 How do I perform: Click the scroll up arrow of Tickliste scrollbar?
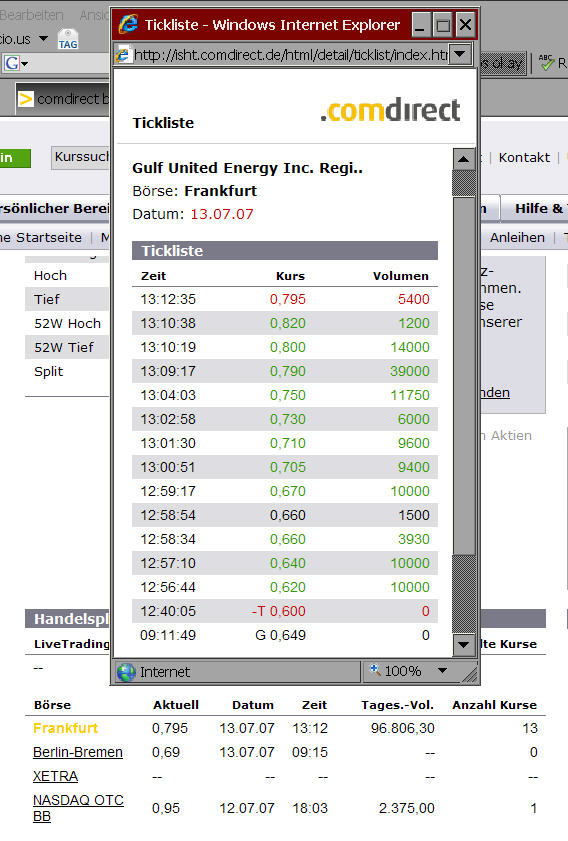[x=463, y=159]
